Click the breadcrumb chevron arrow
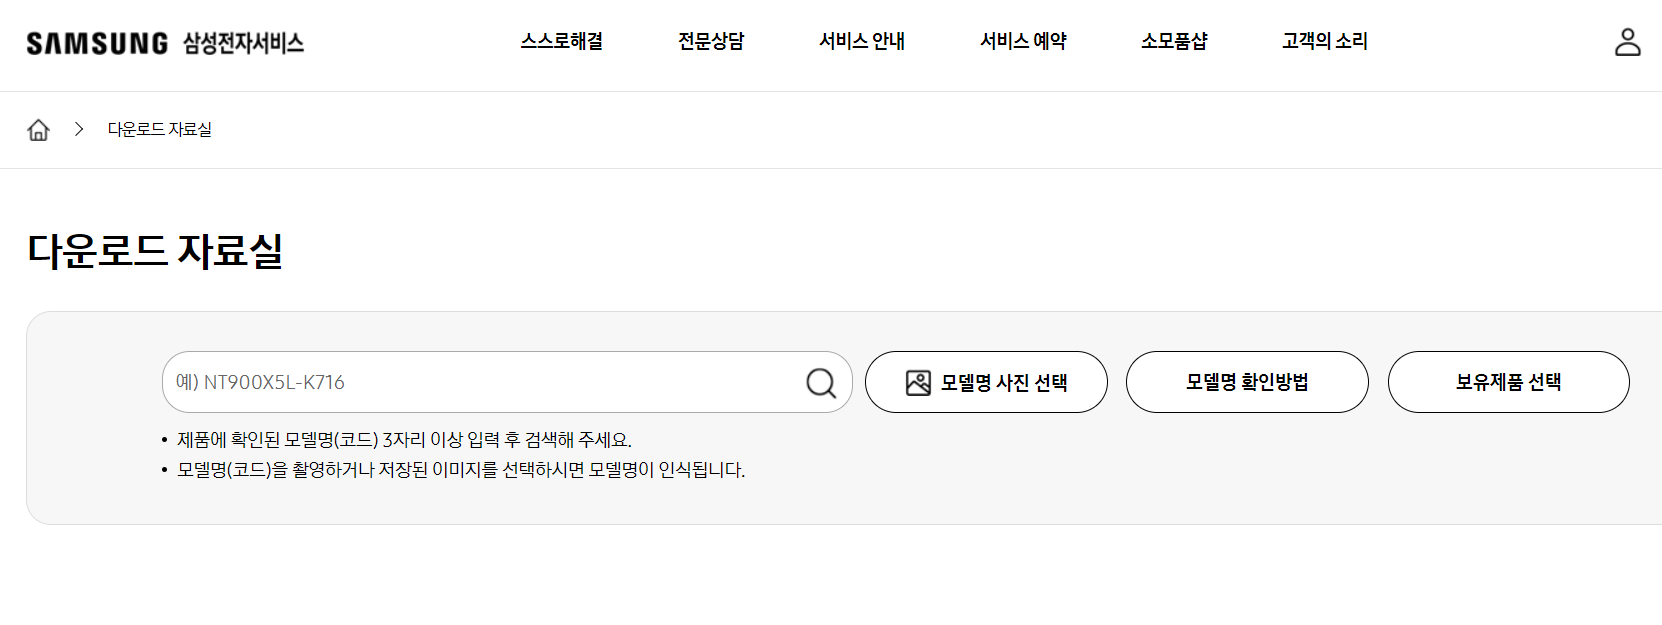The width and height of the screenshot is (1662, 625). 78,129
